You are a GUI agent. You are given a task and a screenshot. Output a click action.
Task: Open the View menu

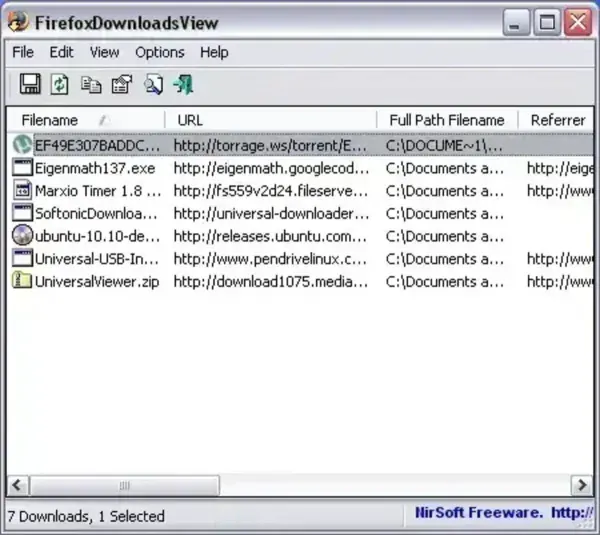pos(104,52)
